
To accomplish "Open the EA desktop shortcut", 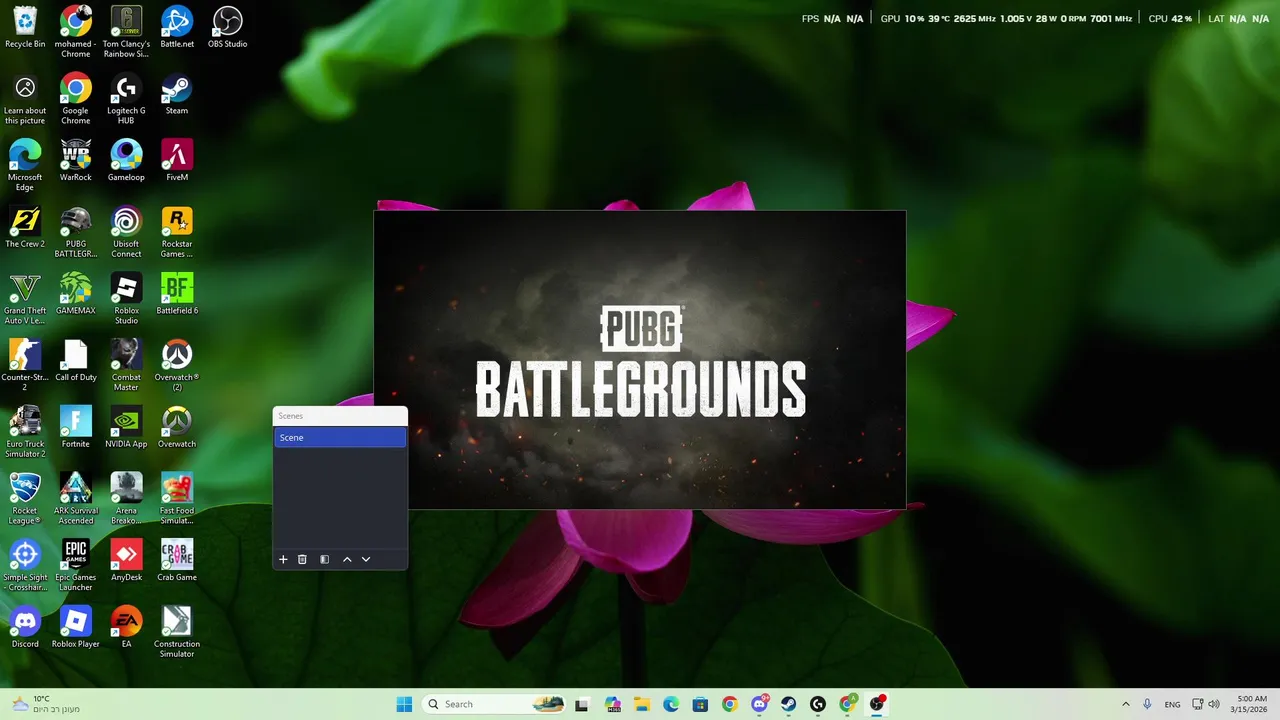I will click(x=126, y=627).
